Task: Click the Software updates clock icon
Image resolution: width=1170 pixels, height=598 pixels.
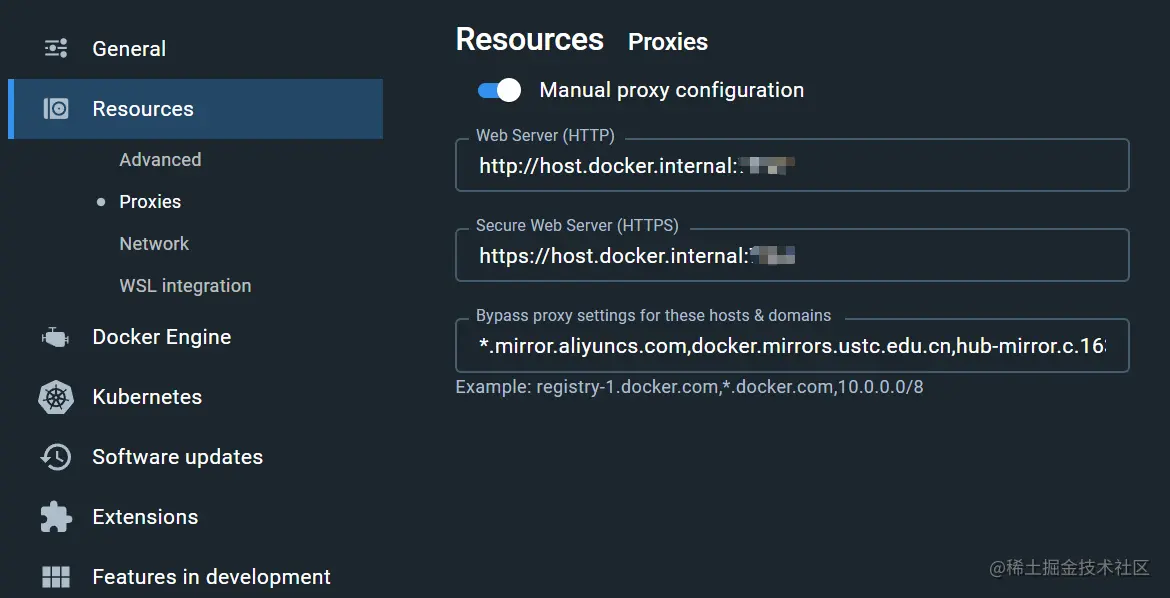Action: coord(56,457)
